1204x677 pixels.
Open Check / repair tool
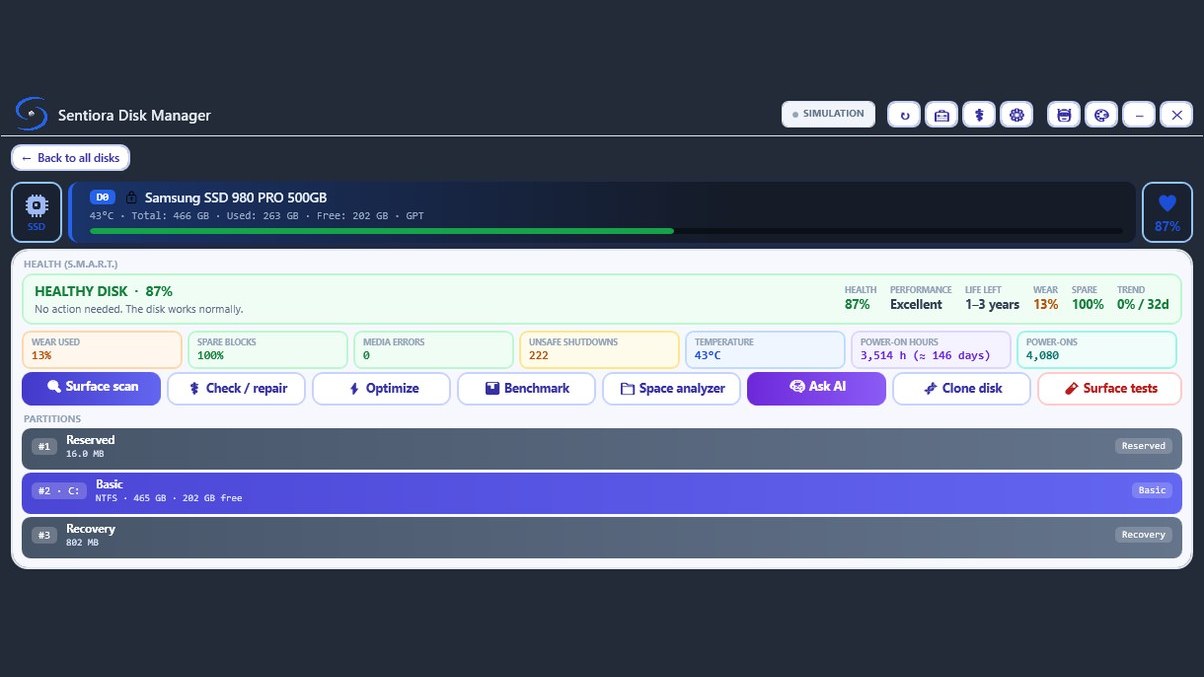coord(236,388)
